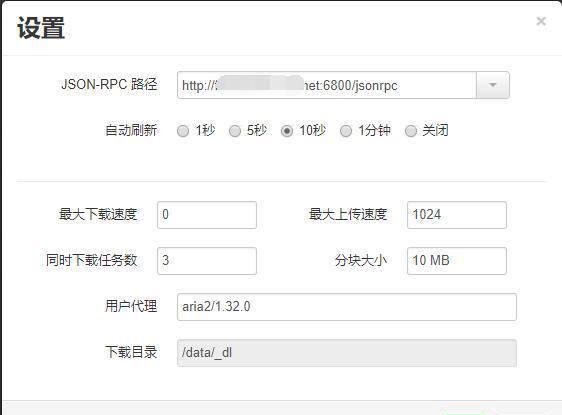Click the 分块大小 field showing 10 MB
562x415 pixels.
point(457,261)
